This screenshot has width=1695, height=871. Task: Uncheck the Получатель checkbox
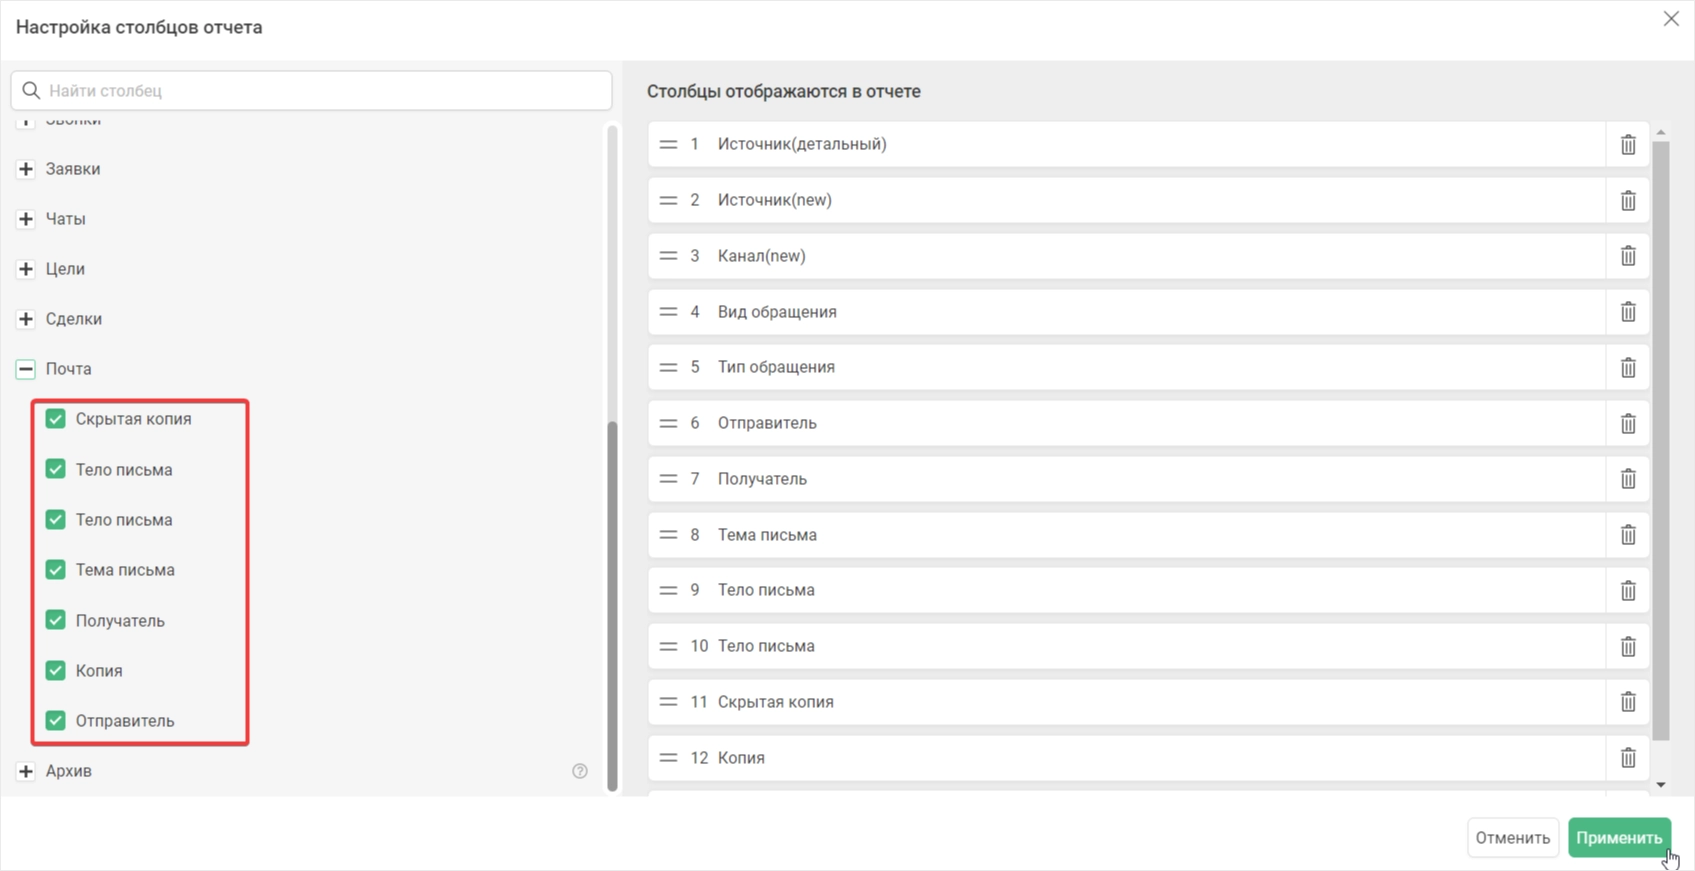[x=56, y=620]
